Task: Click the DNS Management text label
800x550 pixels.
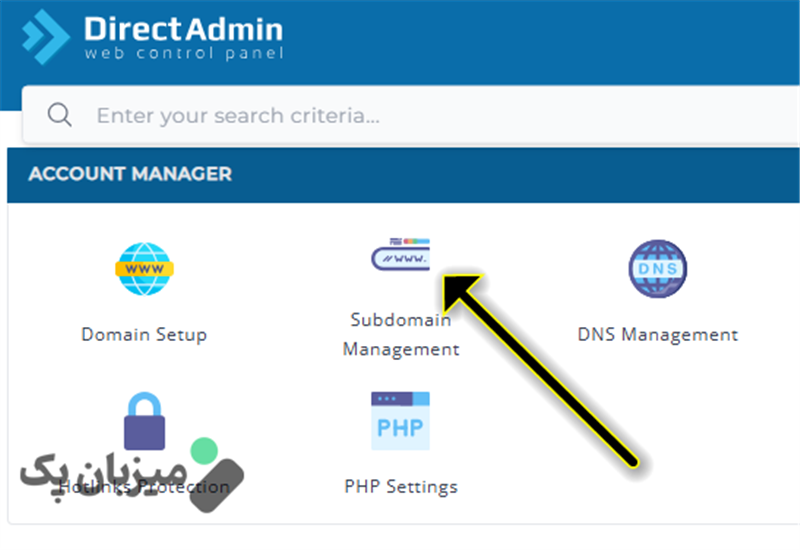Action: point(658,335)
